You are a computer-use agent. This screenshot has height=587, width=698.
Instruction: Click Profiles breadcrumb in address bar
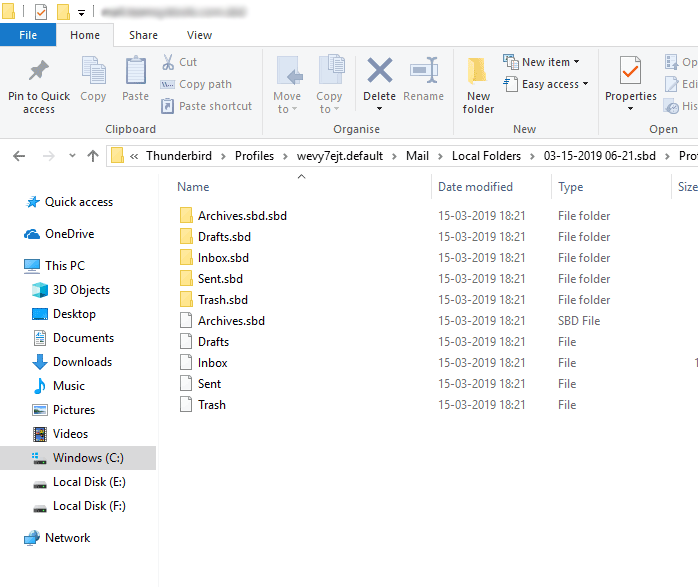coord(254,156)
